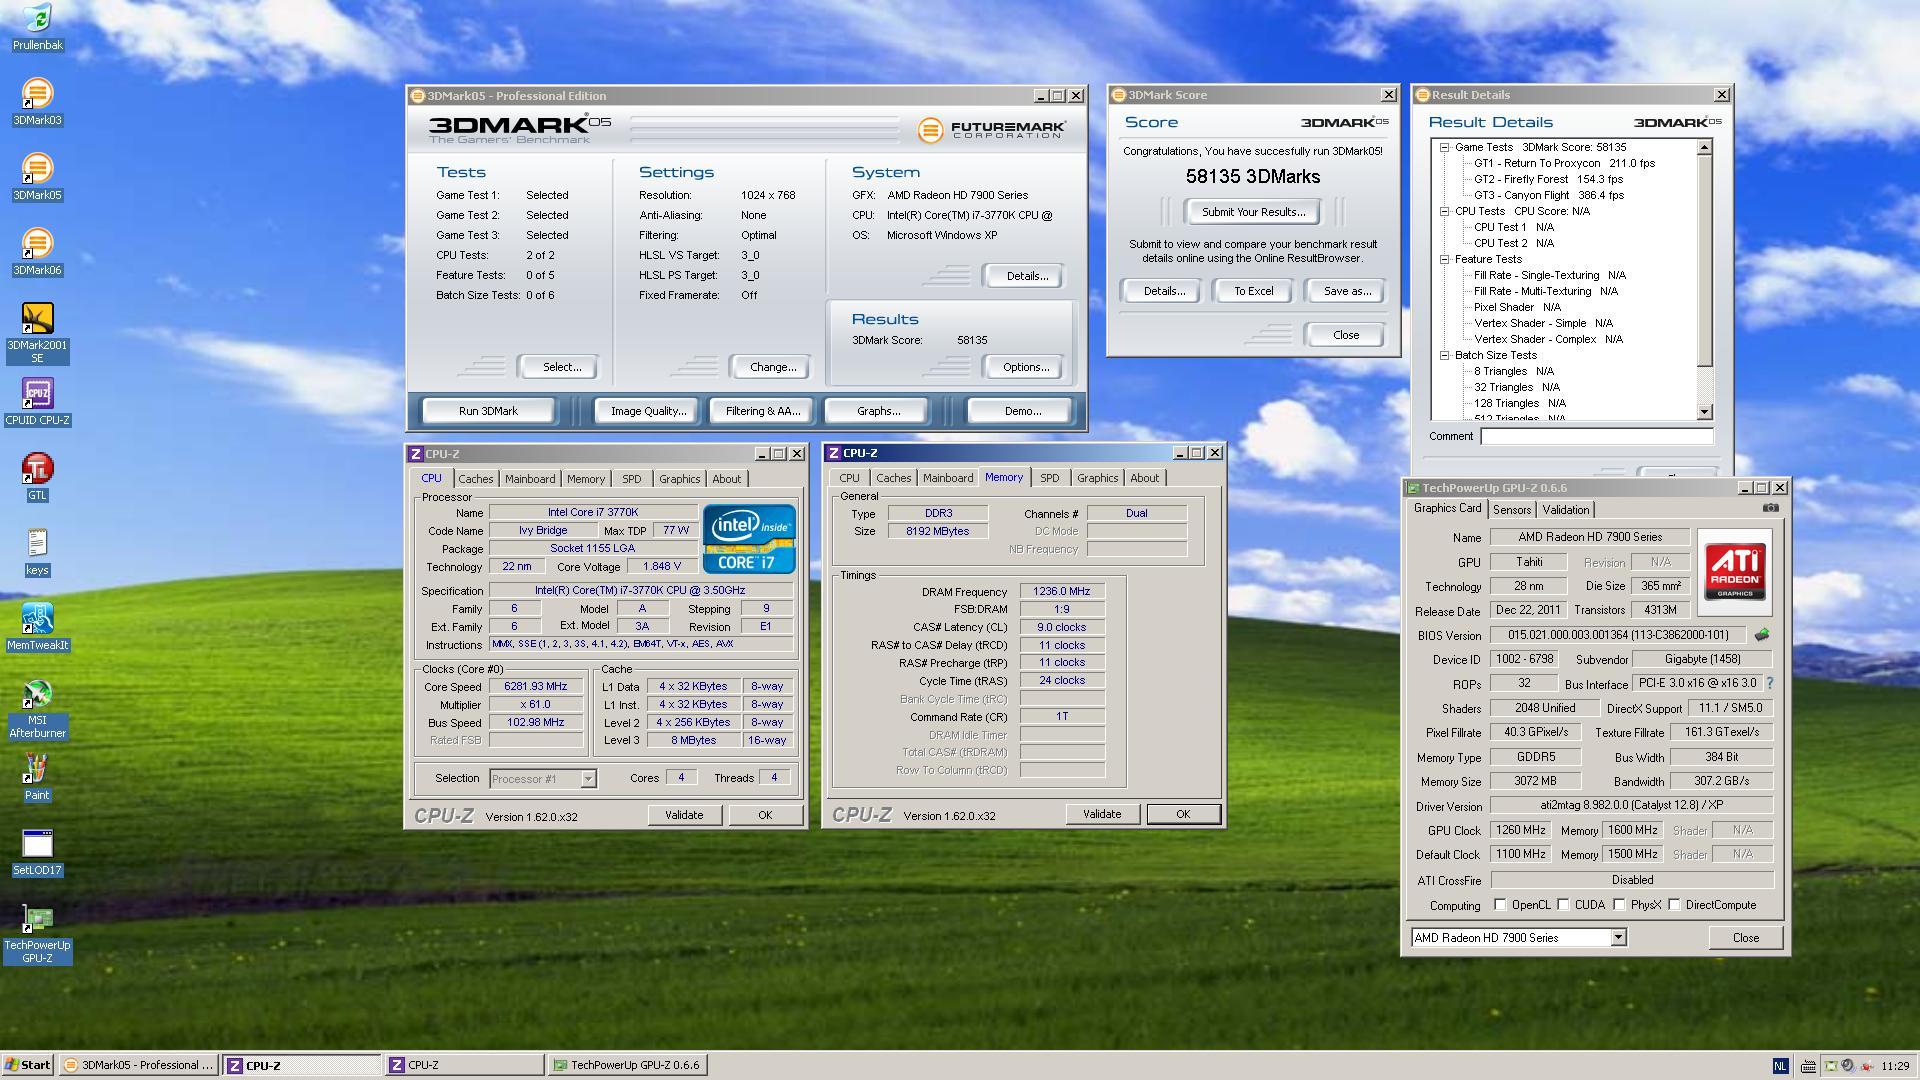Screen dimensions: 1920x1080
Task: Click the Run 3DMark button
Action: tap(488, 411)
